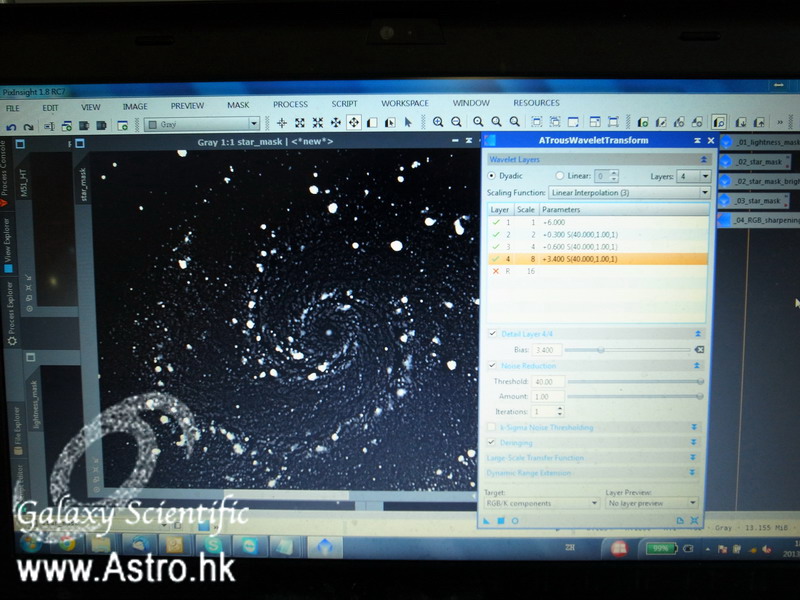Uncheck the Deringing checkbox
This screenshot has height=600, width=800.
(x=491, y=442)
